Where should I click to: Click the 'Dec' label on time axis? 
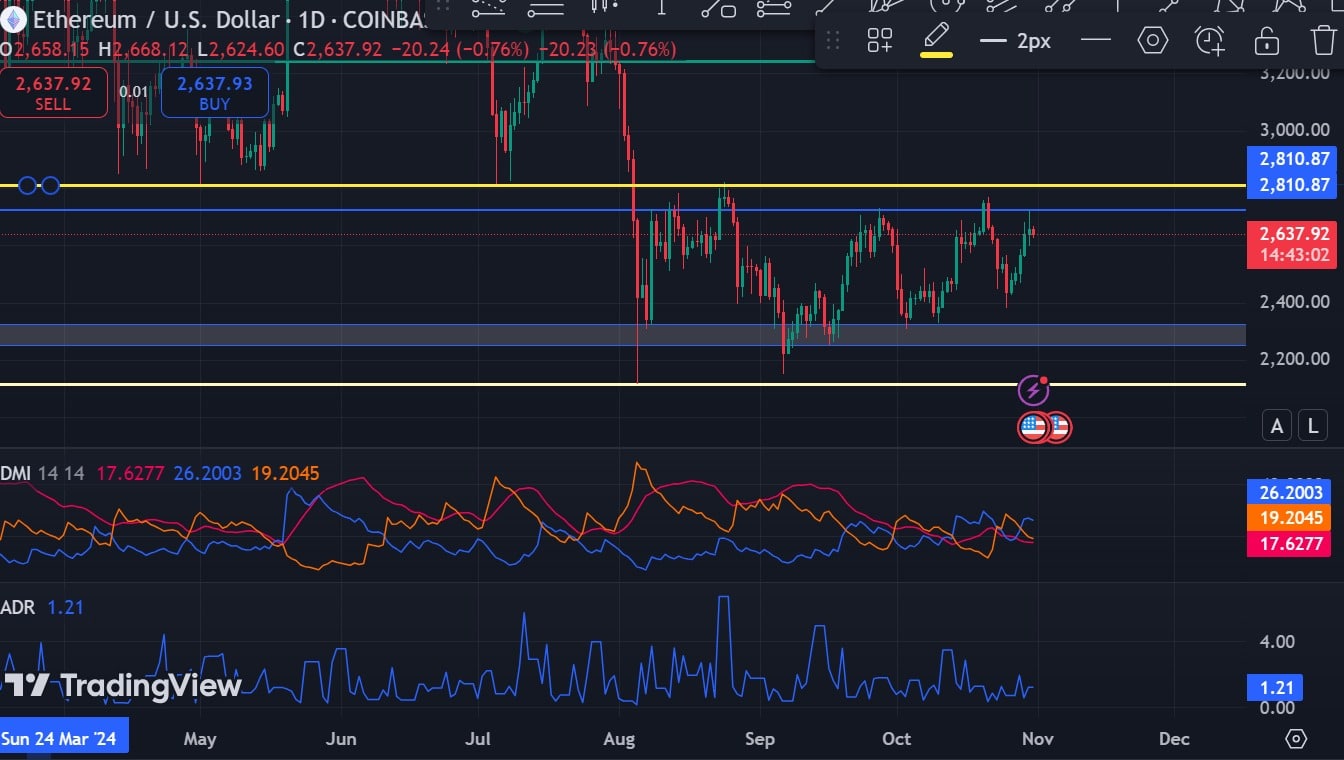pos(1174,739)
